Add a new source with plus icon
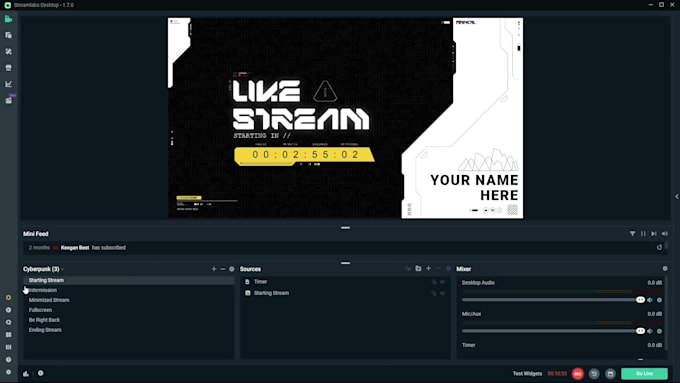This screenshot has height=383, width=680. tap(428, 268)
